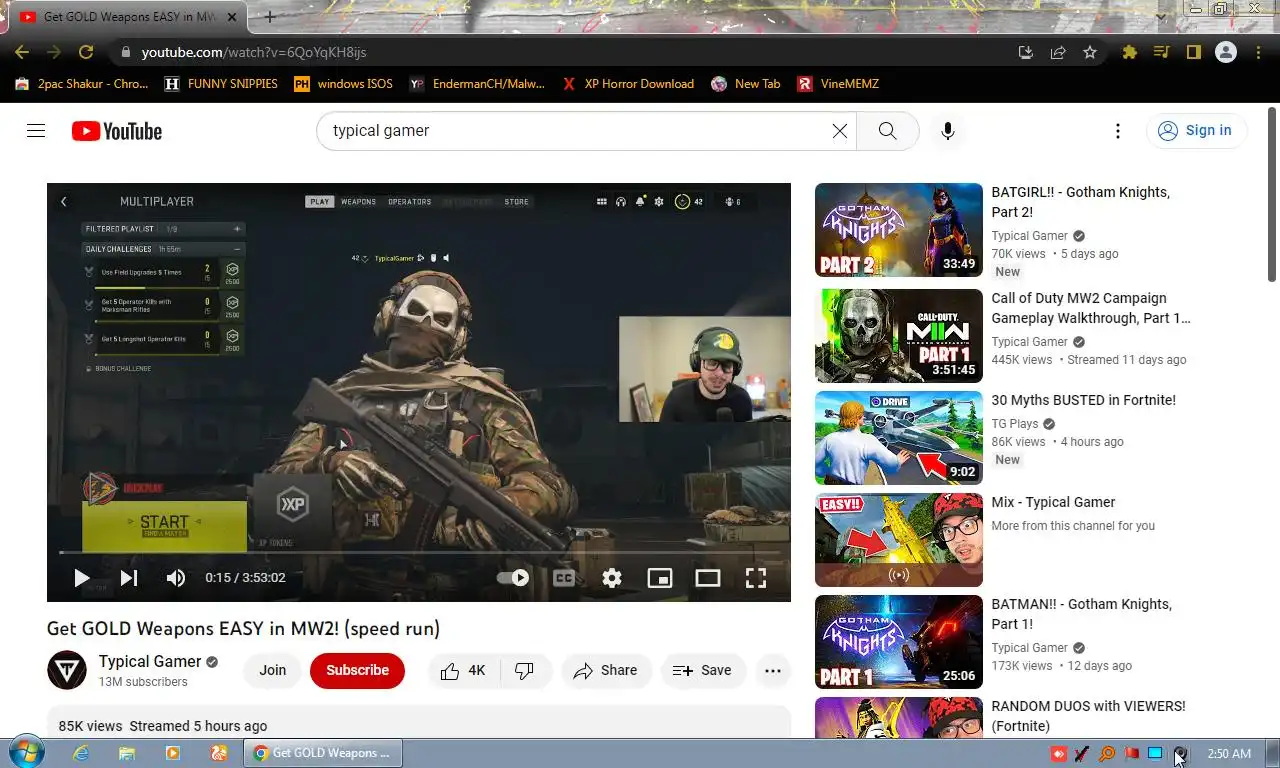Viewport: 1280px width, 768px height.
Task: Open Windows Explorer from taskbar
Action: click(x=127, y=753)
